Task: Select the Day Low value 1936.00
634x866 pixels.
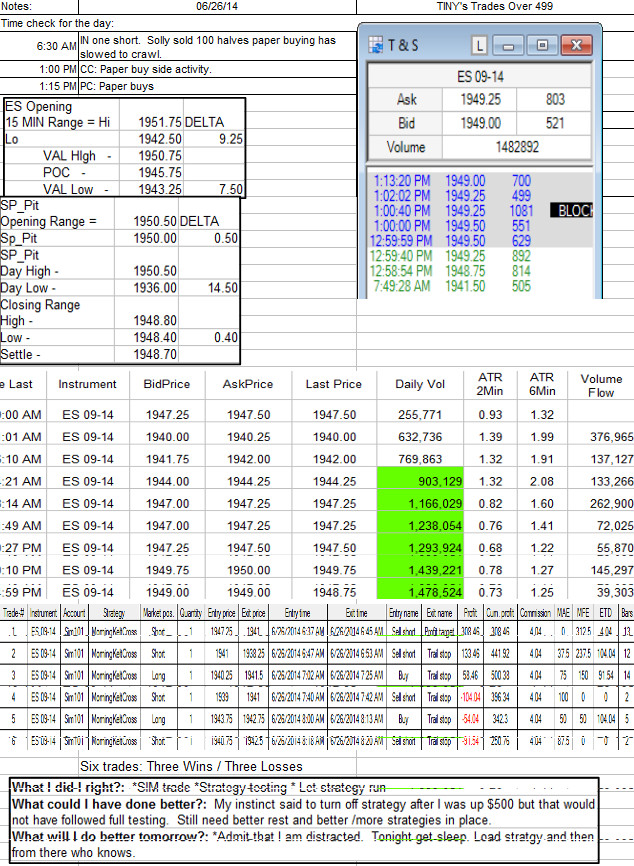Action: pos(155,288)
